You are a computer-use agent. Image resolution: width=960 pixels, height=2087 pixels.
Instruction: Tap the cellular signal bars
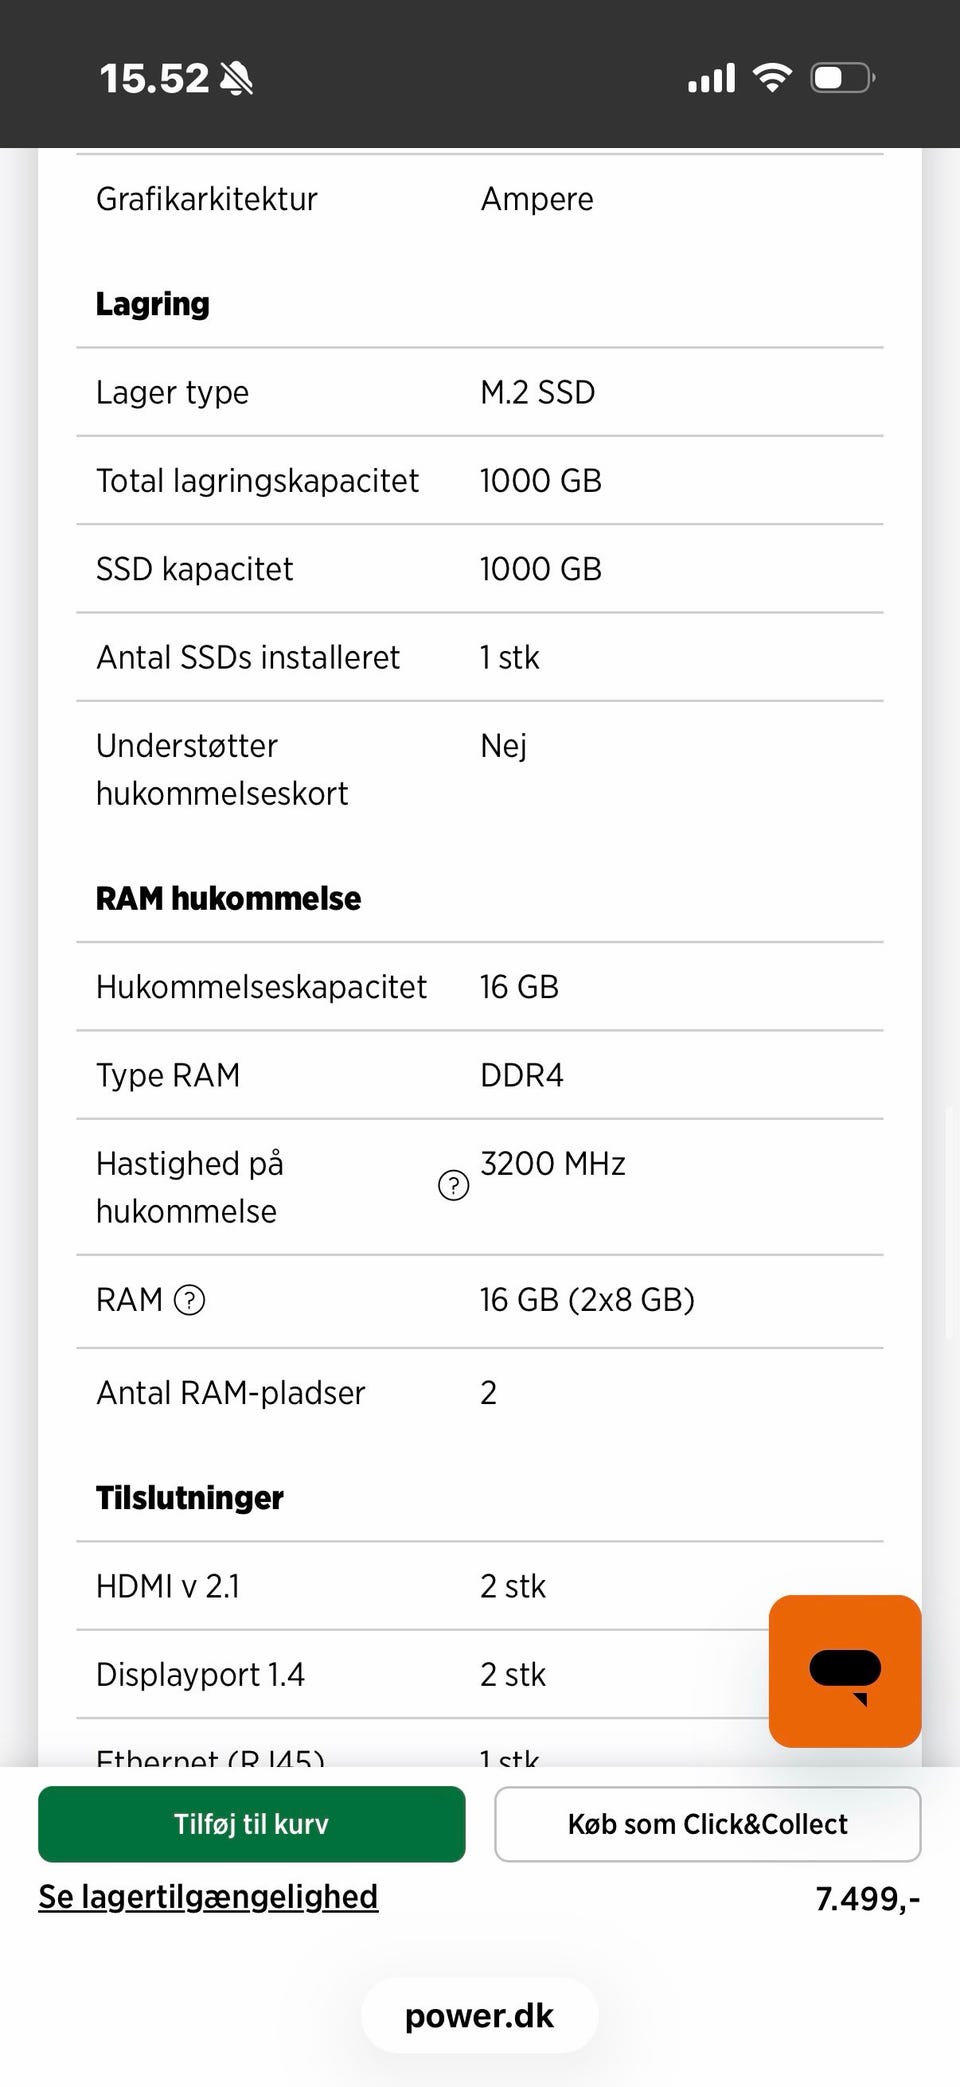[711, 78]
